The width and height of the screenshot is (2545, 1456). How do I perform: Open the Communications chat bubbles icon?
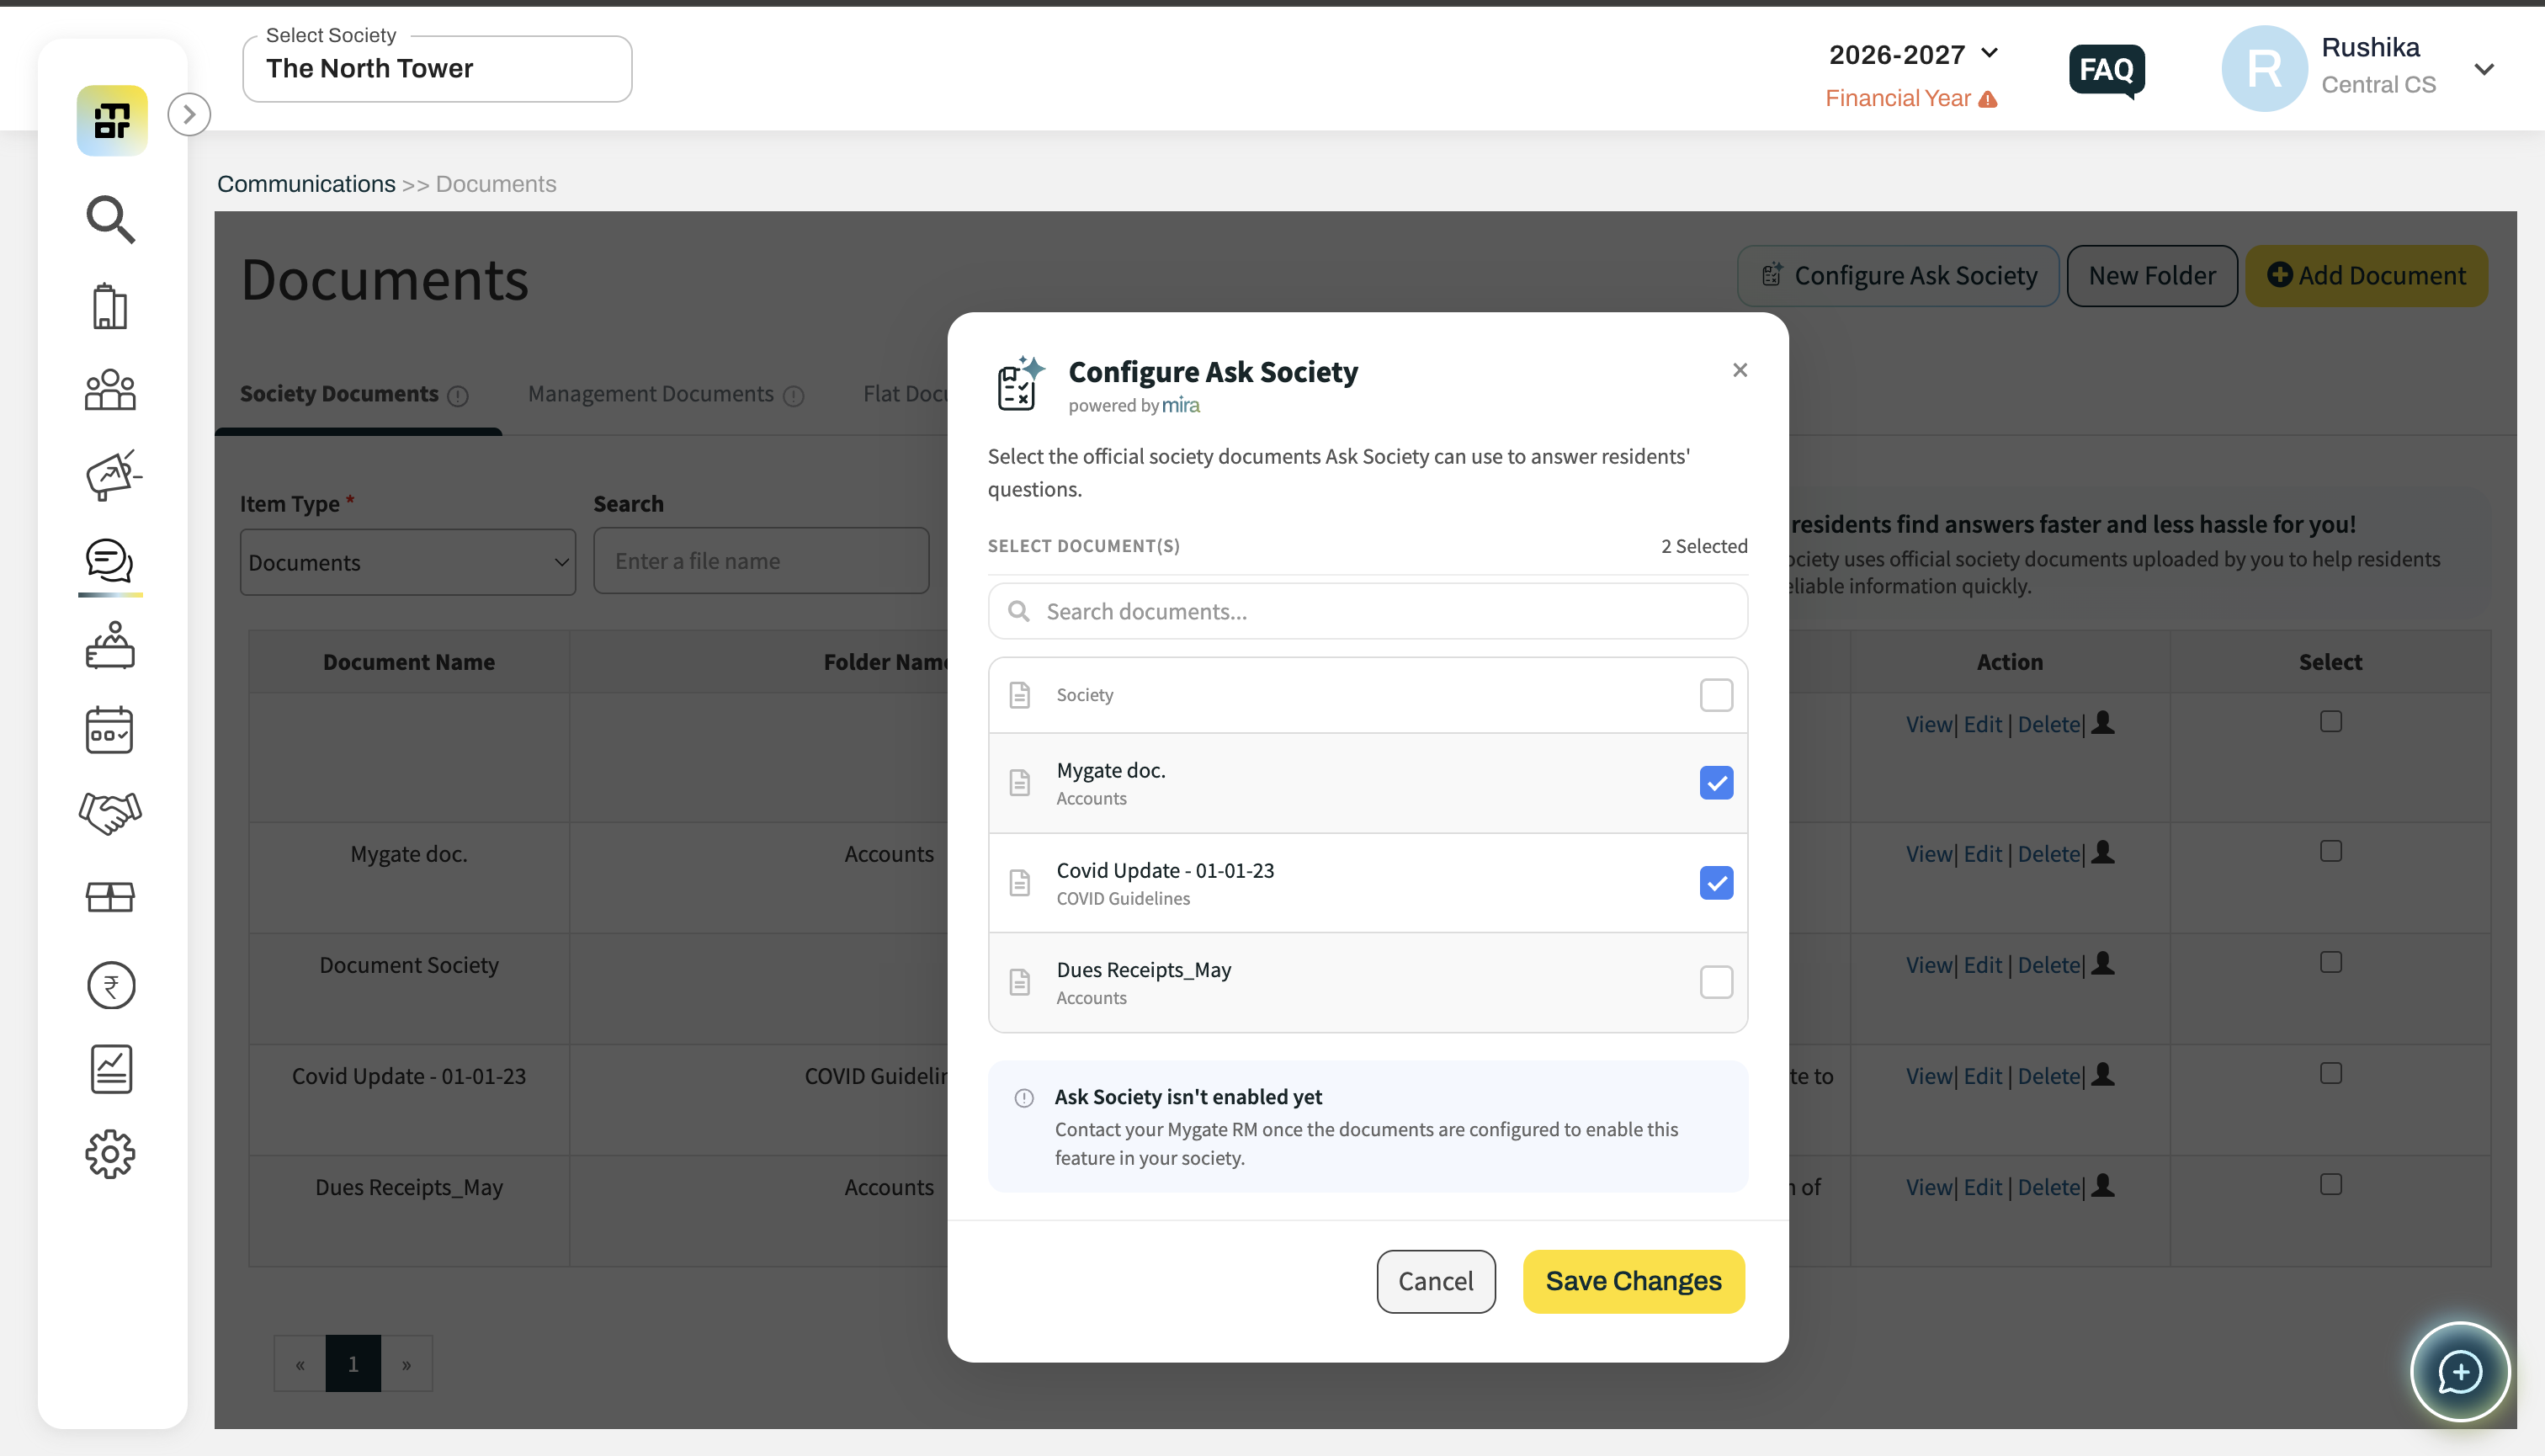click(110, 561)
